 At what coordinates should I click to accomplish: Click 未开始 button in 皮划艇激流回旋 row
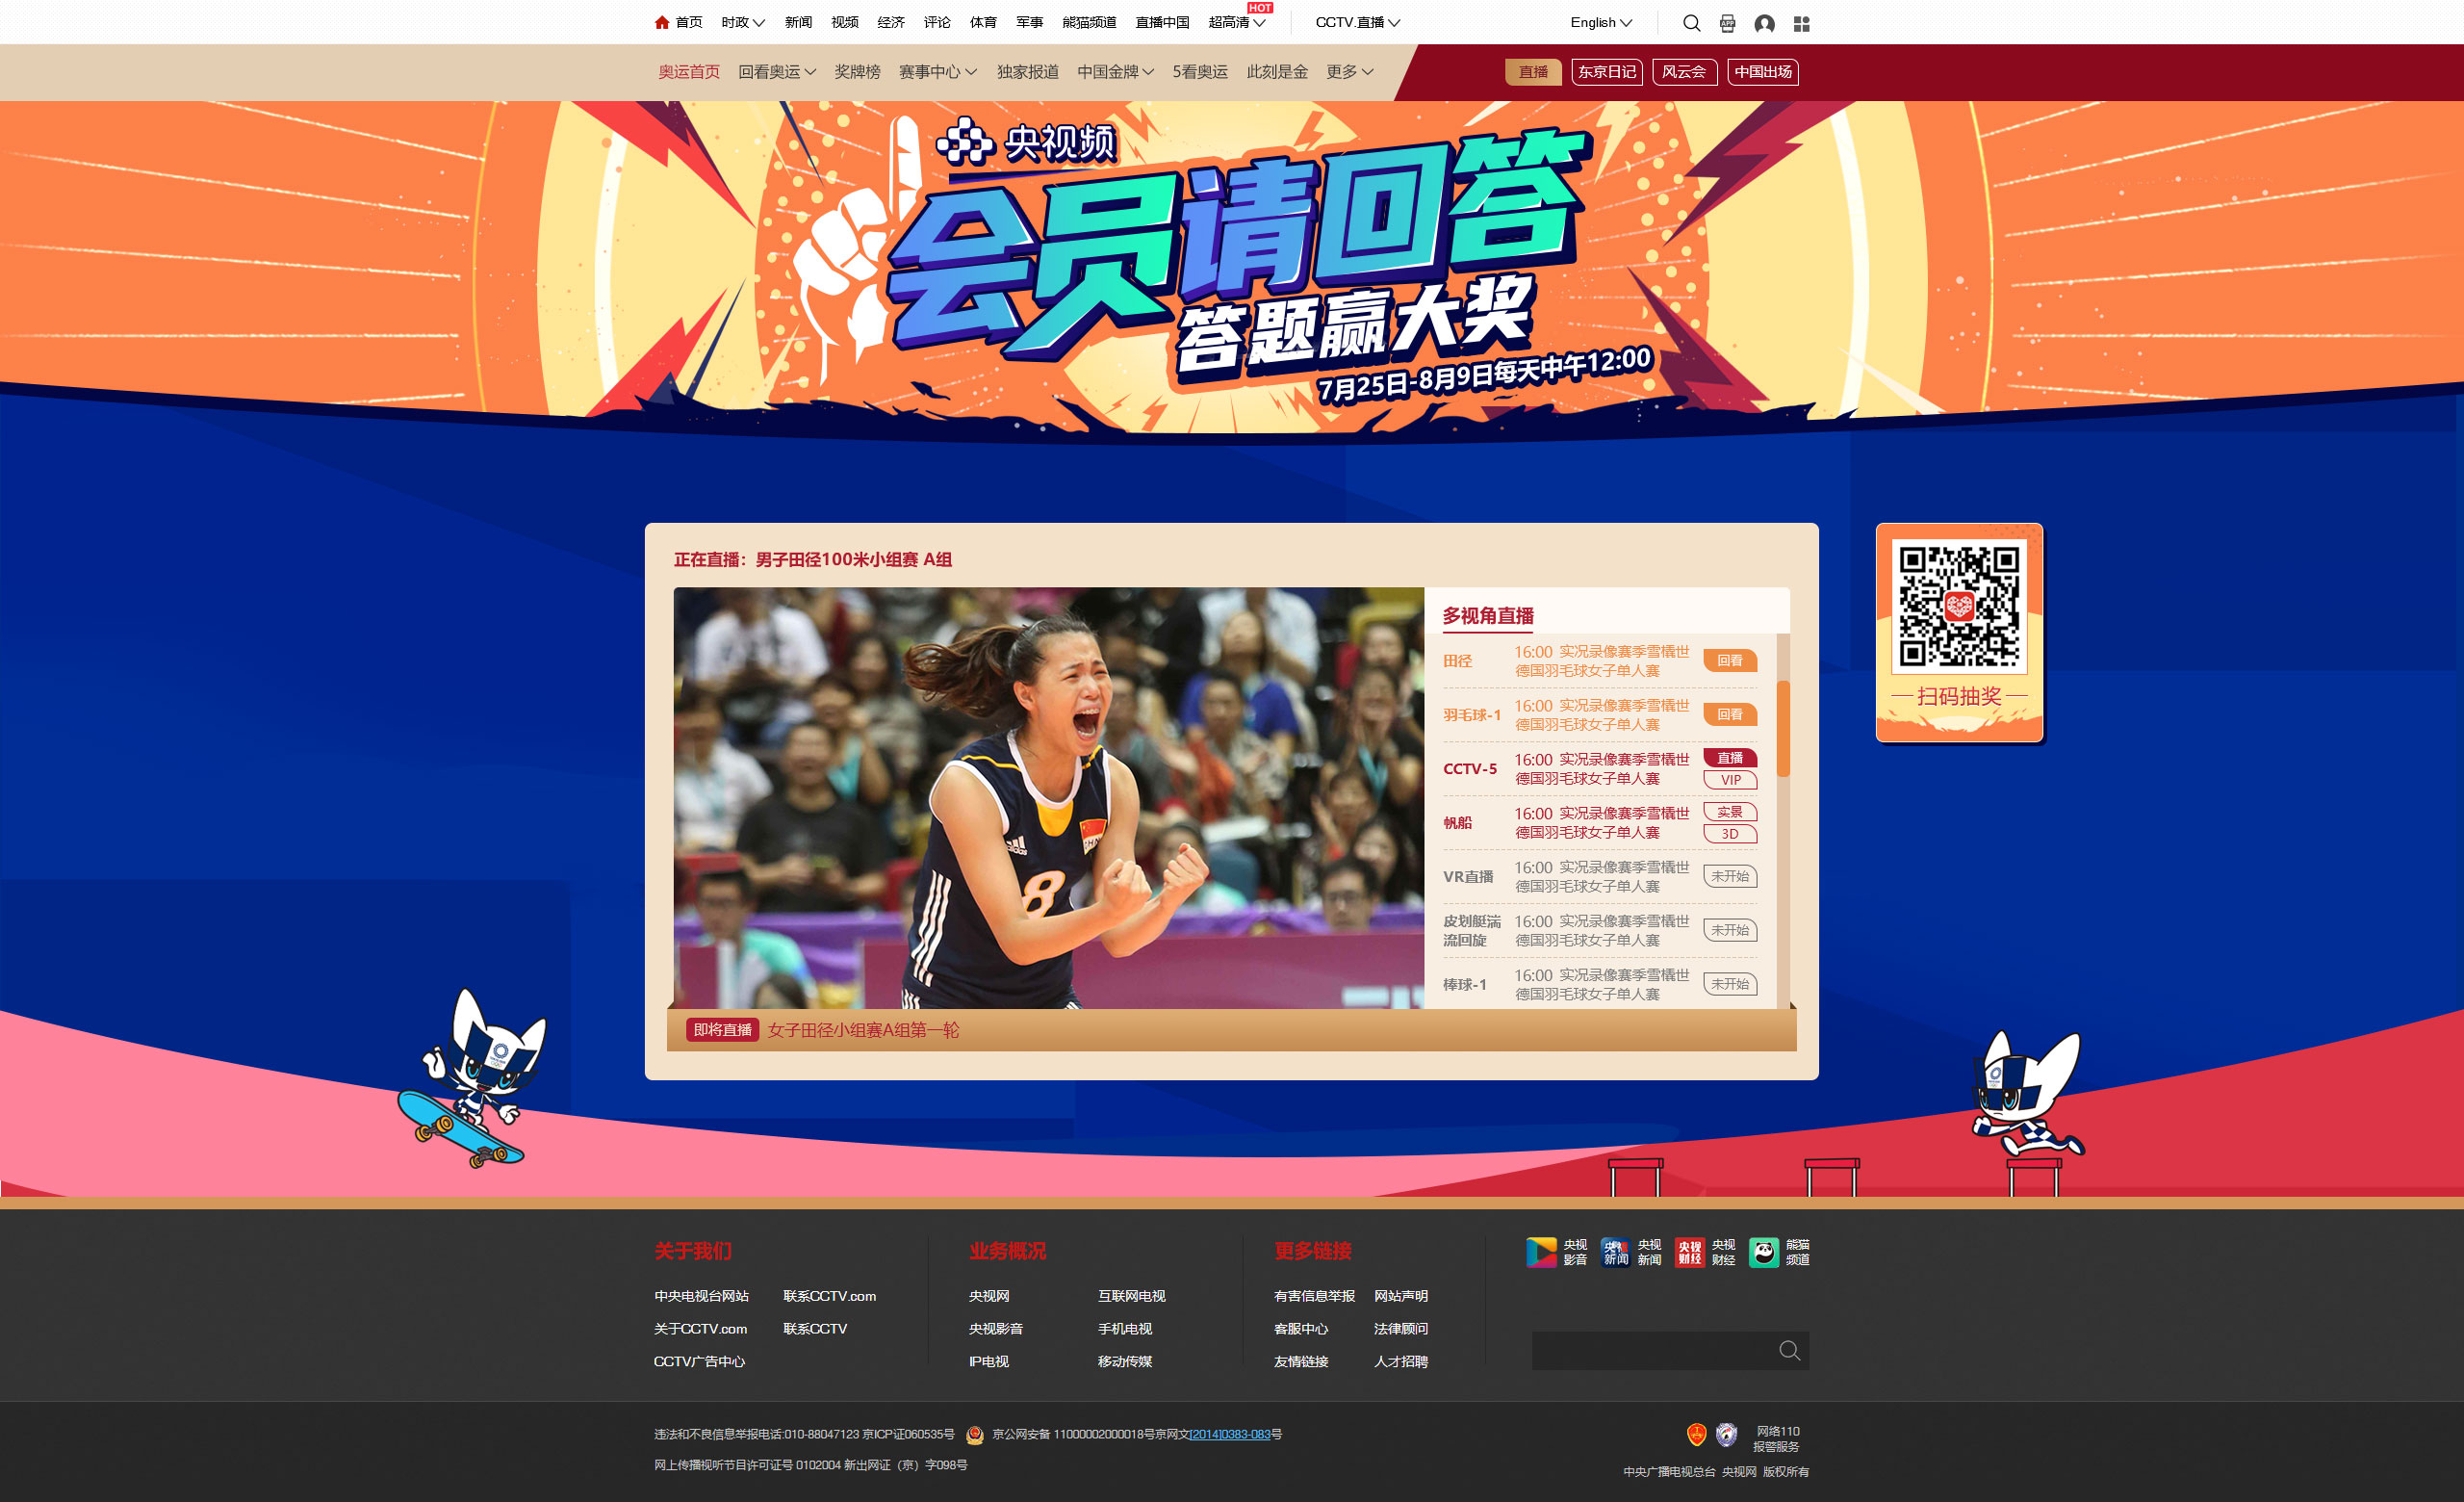tap(1730, 931)
